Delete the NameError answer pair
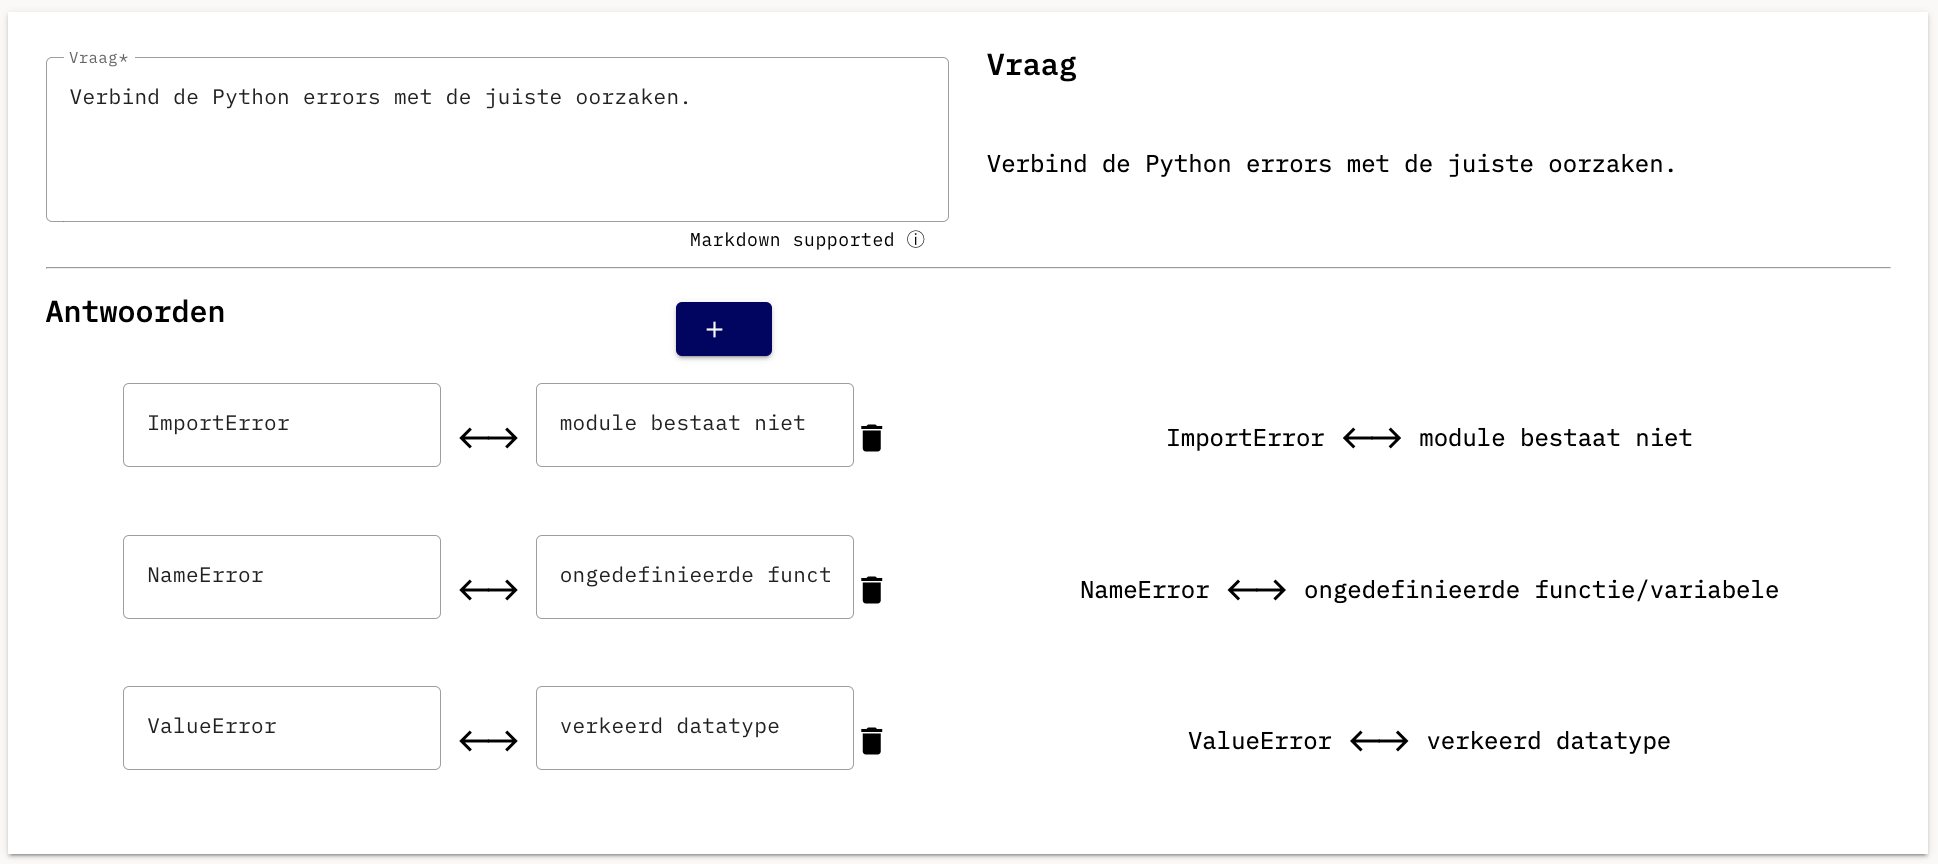Viewport: 1938px width, 864px height. 872,590
